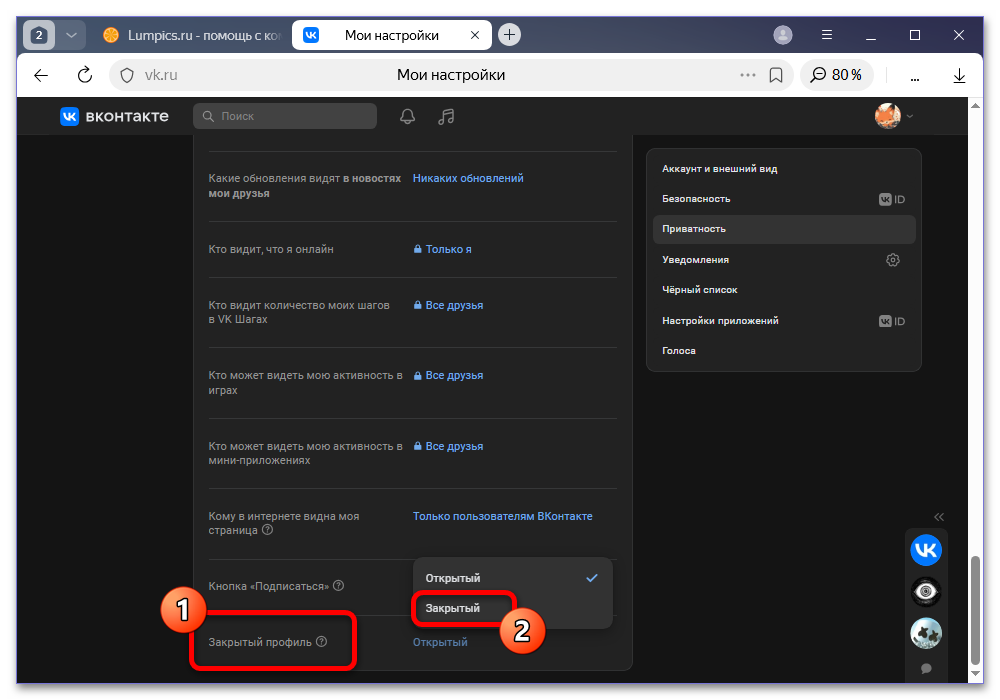Change Никаких обновлений news setting
The width and height of the screenshot is (1000, 700).
468,179
